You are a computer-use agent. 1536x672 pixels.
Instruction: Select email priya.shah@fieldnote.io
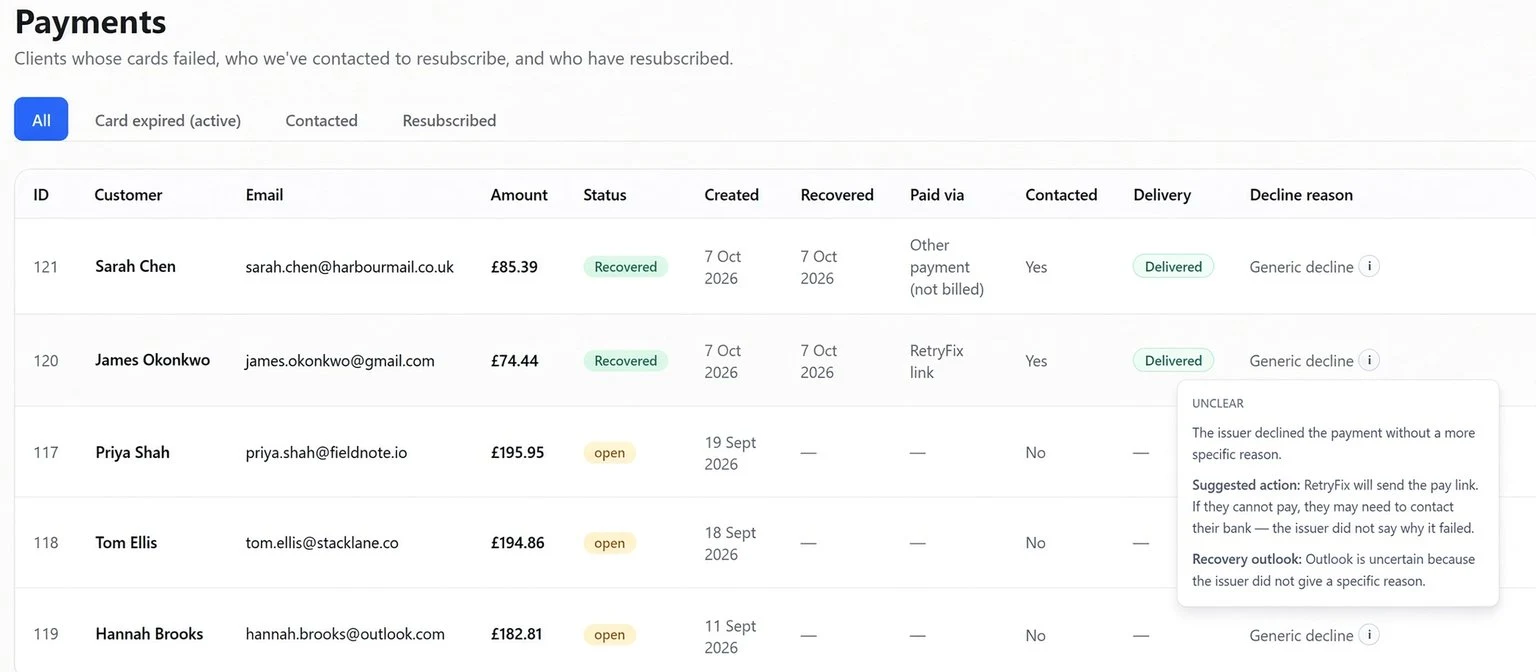tap(326, 452)
